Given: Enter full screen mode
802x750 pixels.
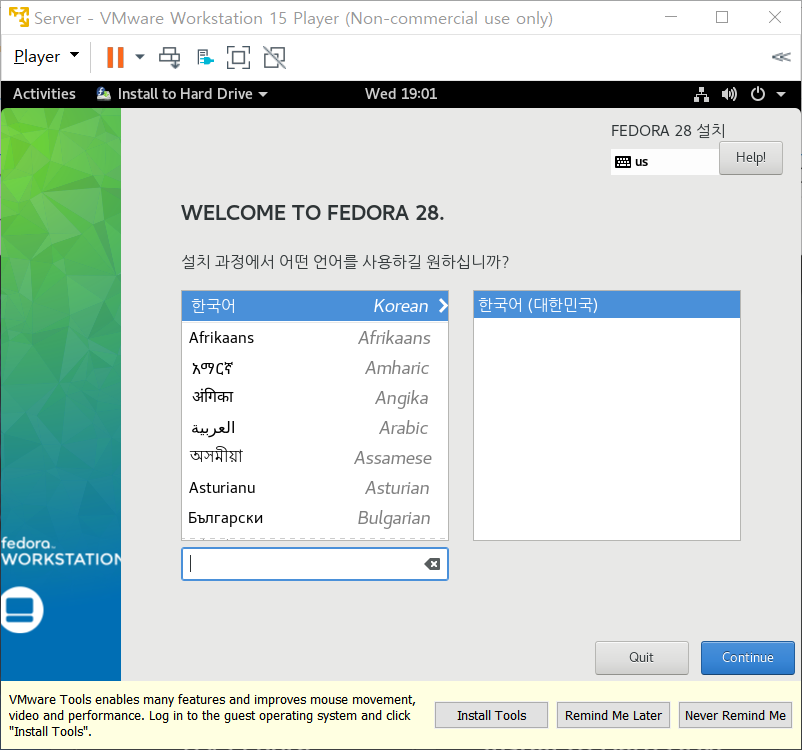Looking at the screenshot, I should click(238, 57).
